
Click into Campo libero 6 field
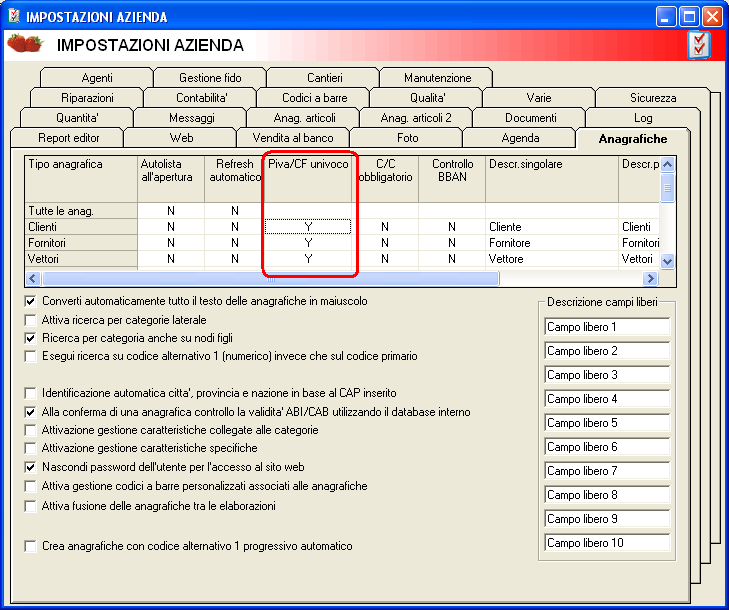click(606, 447)
